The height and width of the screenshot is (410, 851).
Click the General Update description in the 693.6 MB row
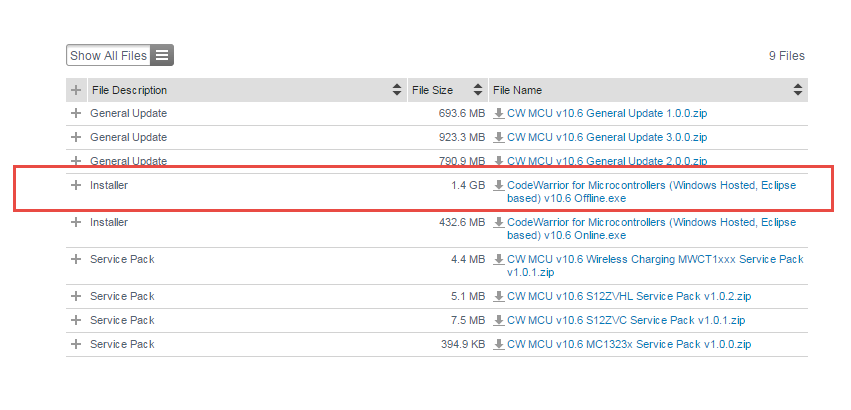point(129,113)
